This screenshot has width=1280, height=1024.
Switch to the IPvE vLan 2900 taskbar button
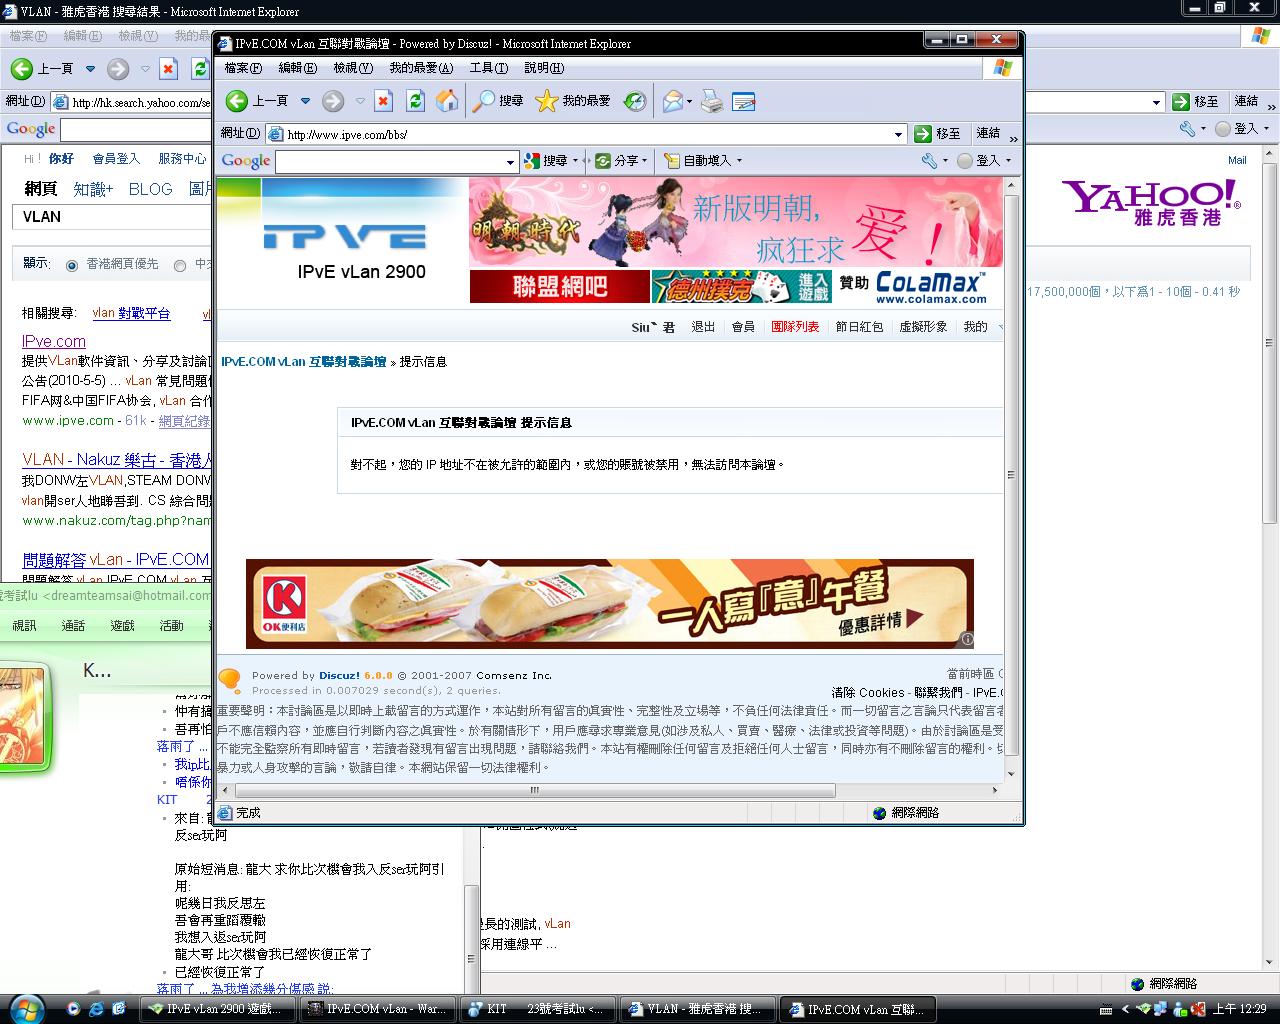tap(219, 1009)
